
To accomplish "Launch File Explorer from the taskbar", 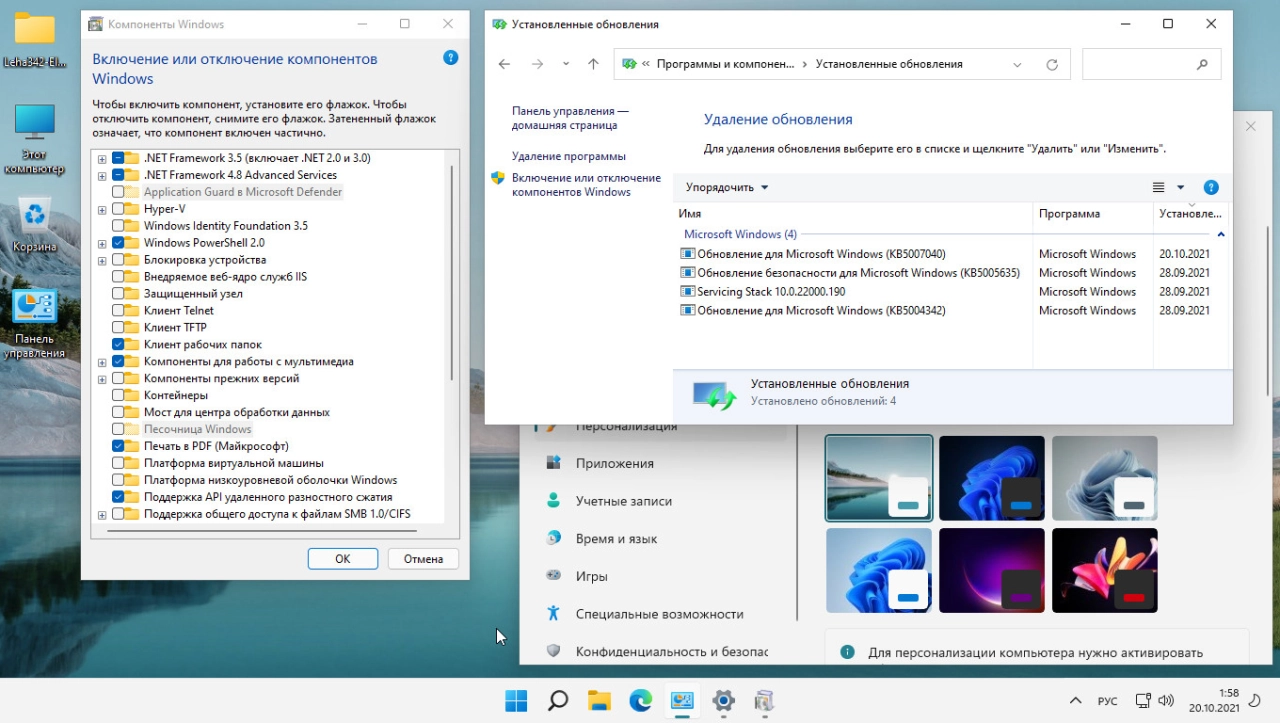I will coord(599,701).
